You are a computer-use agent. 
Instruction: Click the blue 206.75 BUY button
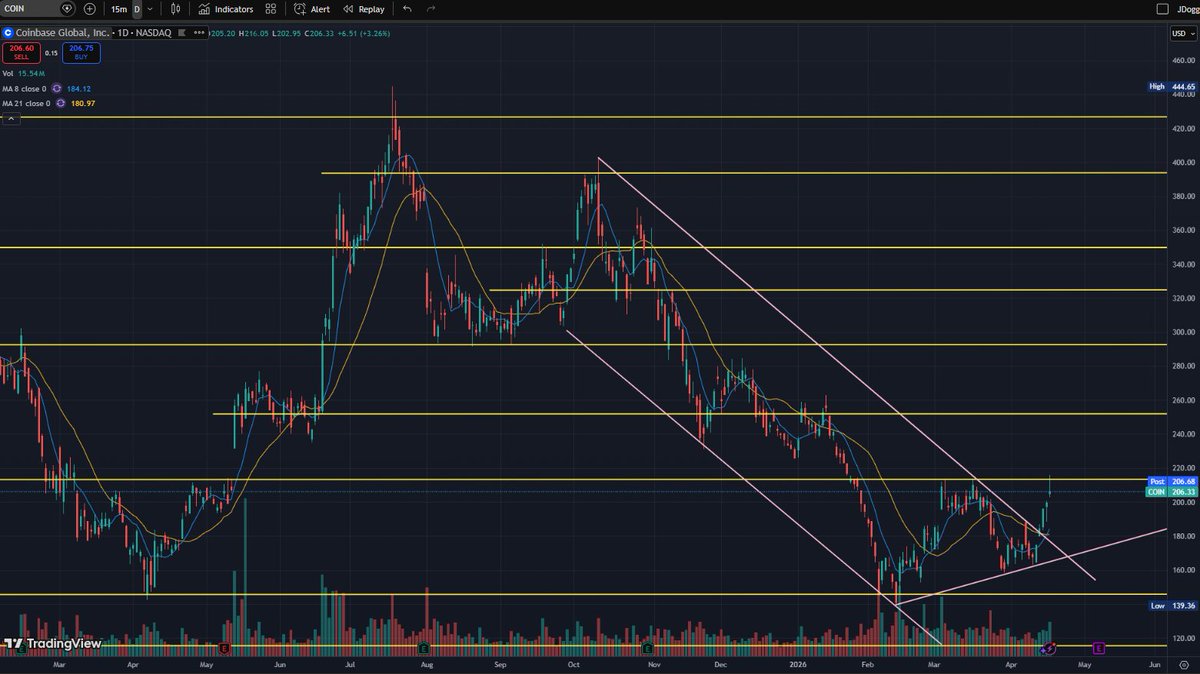pos(82,51)
